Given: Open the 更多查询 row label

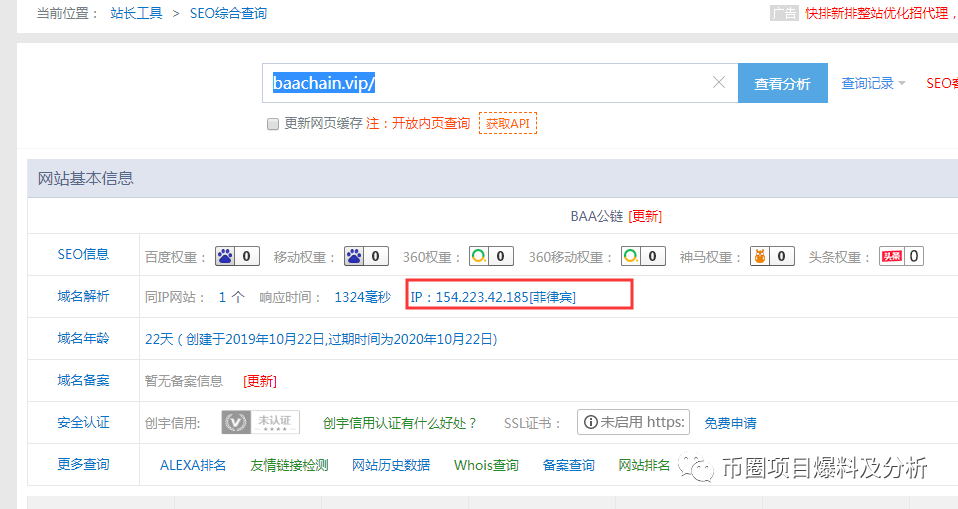Looking at the screenshot, I should pyautogui.click(x=83, y=464).
